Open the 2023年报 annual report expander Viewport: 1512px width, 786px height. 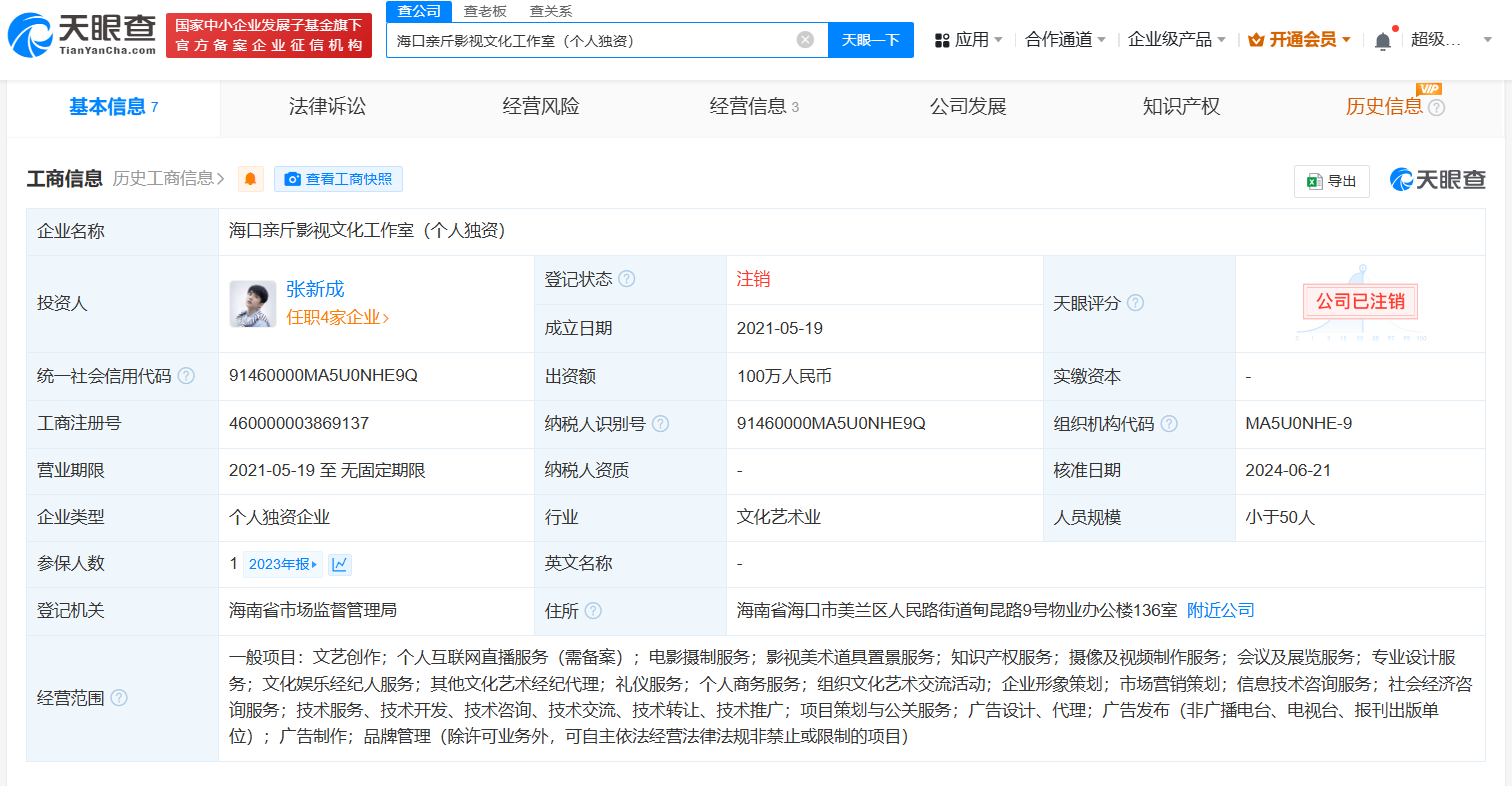pos(283,563)
